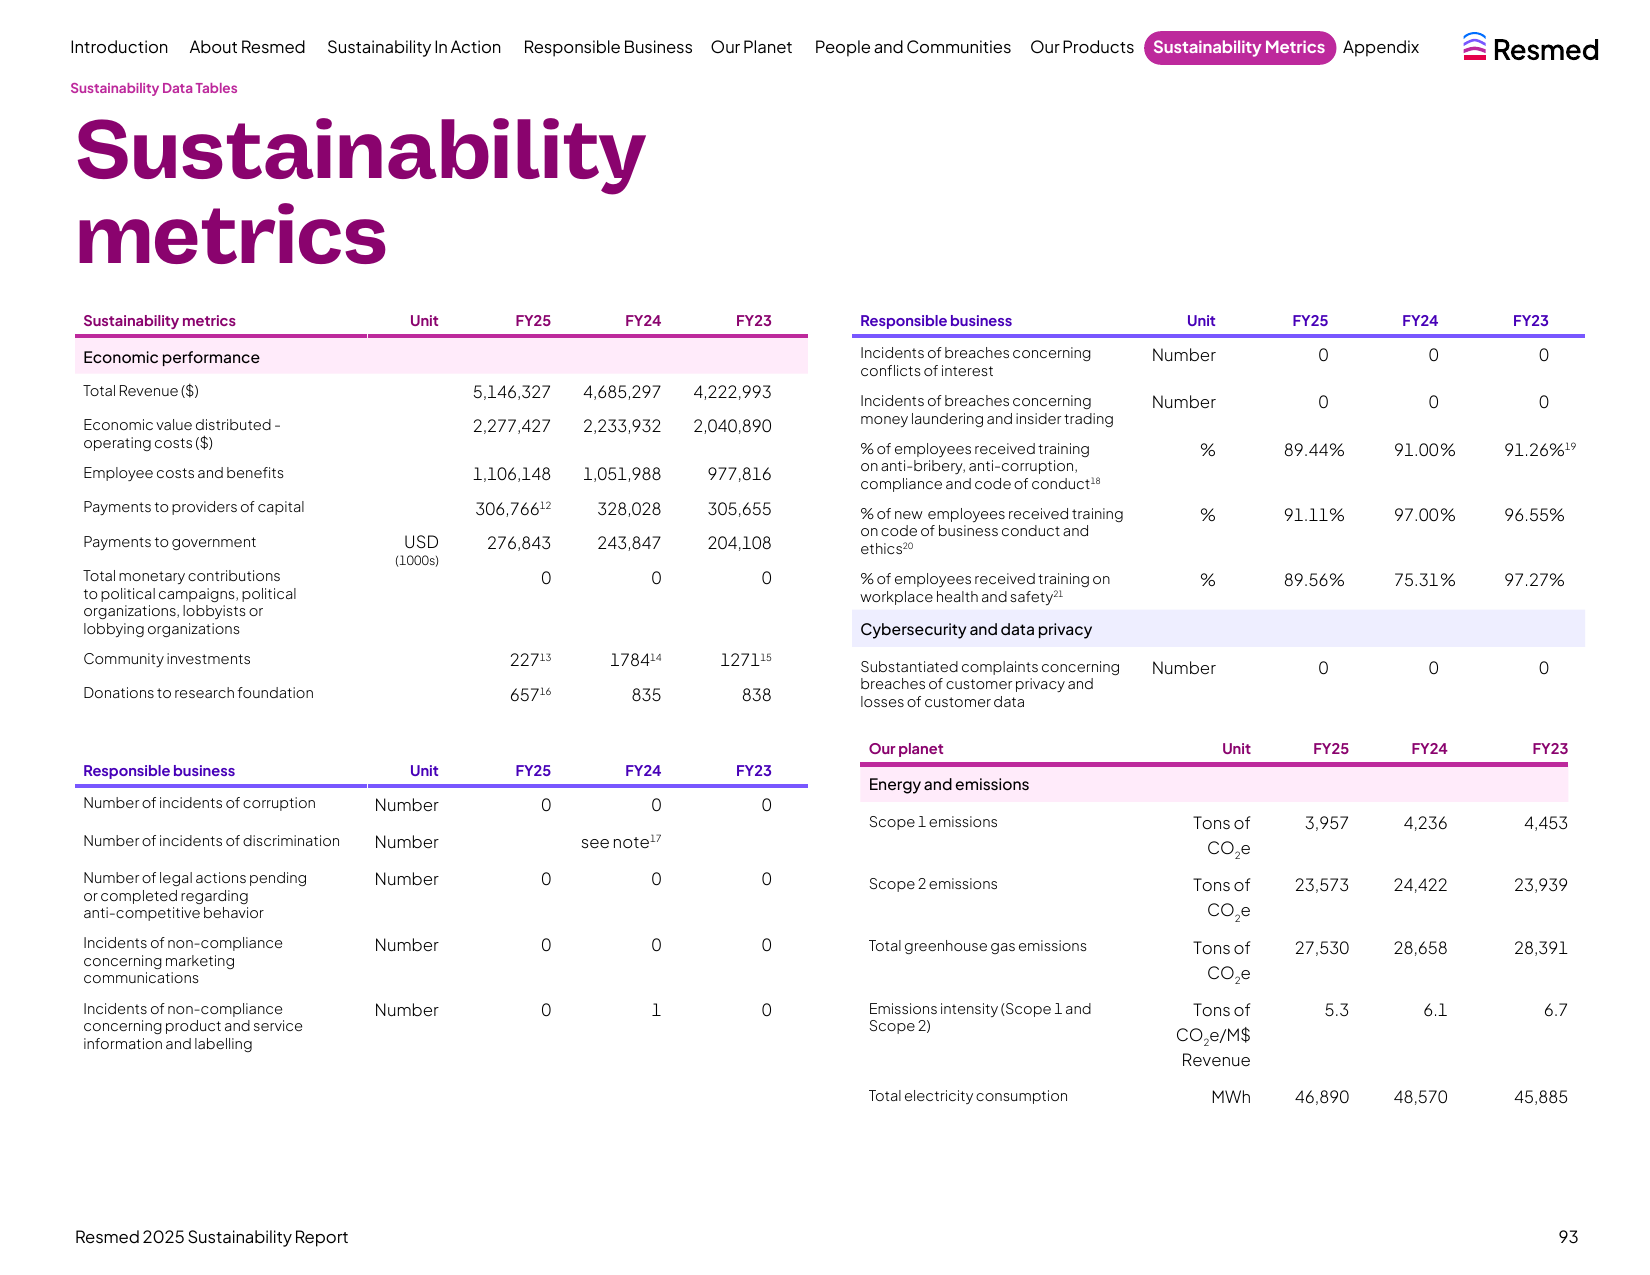1650x1275 pixels.
Task: Select the Community investments FY24 value 1784
Action: (x=635, y=660)
